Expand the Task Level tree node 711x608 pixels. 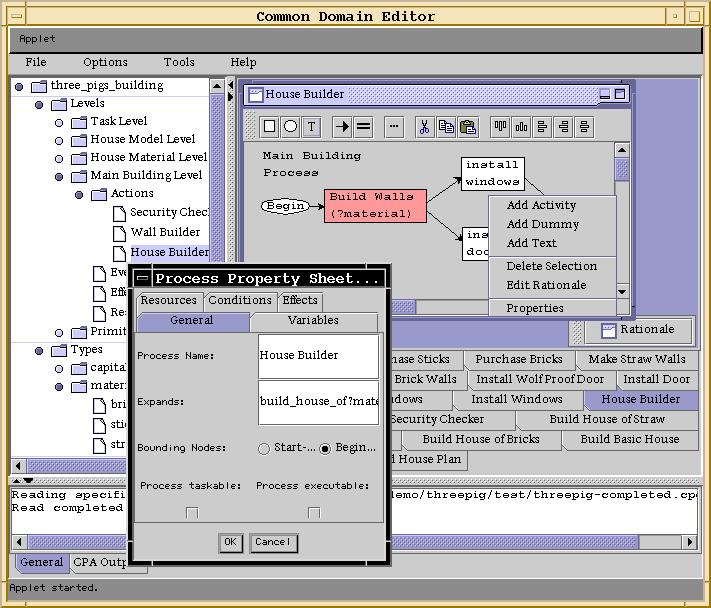pos(59,122)
